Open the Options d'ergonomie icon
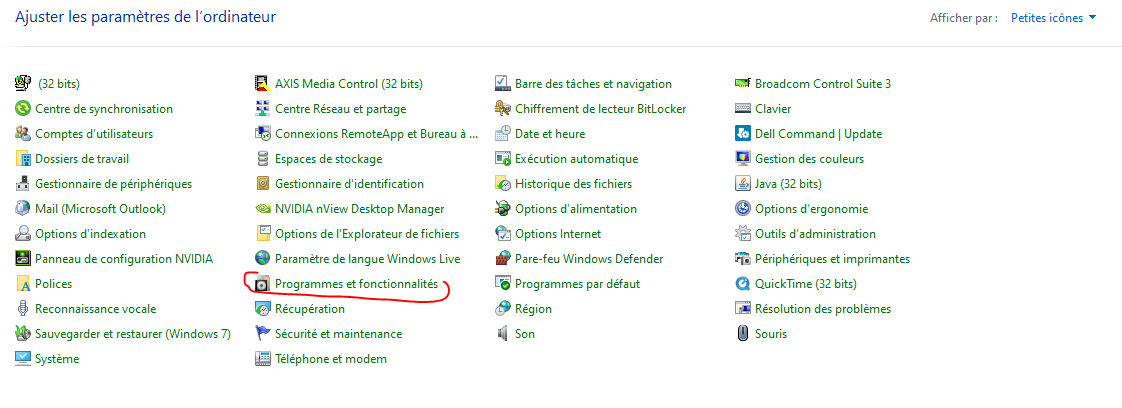Image resolution: width=1122 pixels, height=408 pixels. 742,209
